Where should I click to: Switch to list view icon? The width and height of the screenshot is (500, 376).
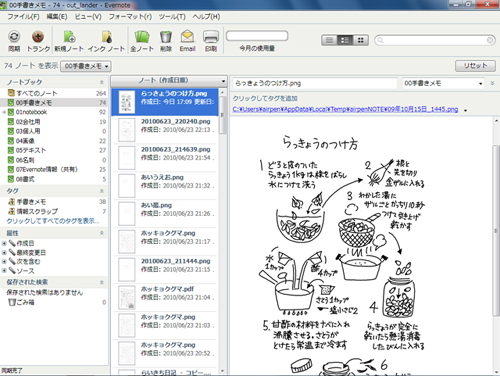[329, 40]
